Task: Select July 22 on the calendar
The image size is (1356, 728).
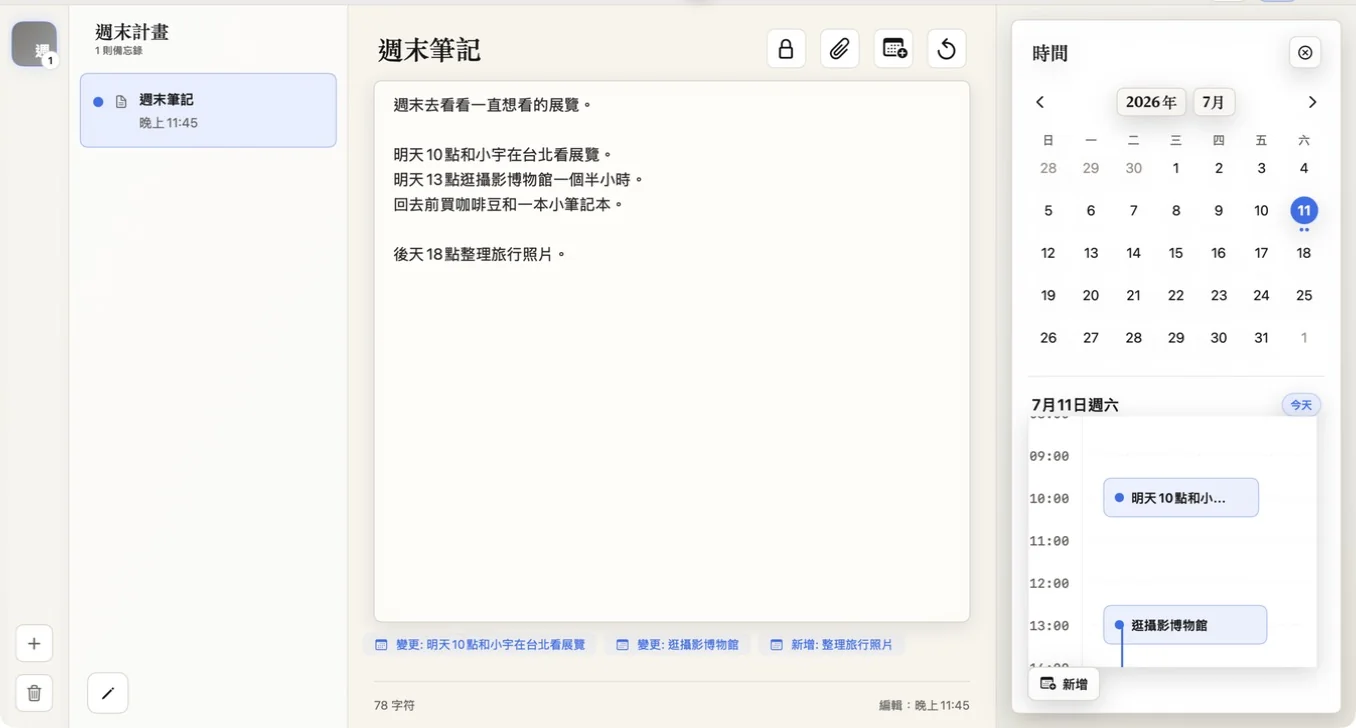Action: [x=1176, y=295]
